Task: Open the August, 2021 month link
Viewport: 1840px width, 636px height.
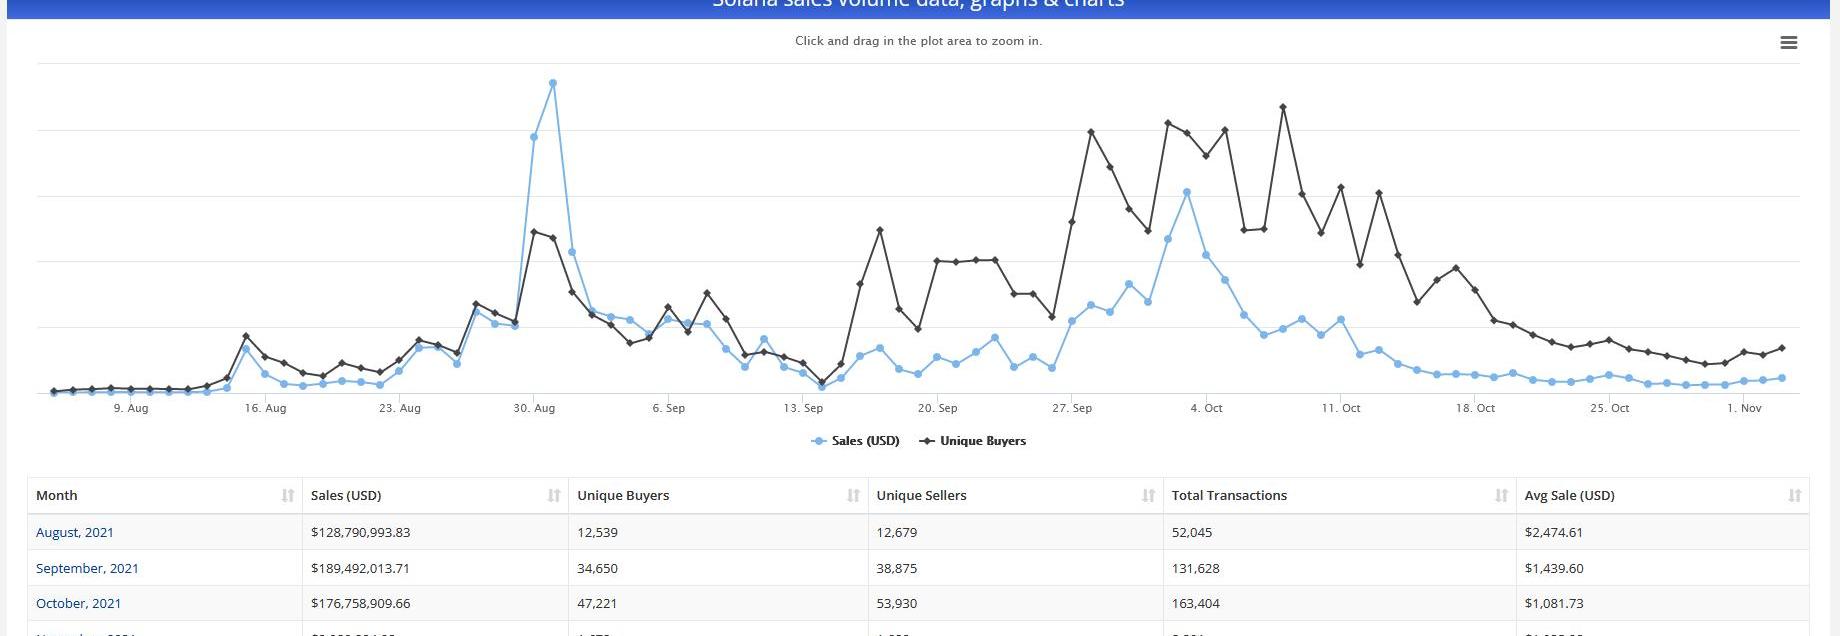Action: pyautogui.click(x=75, y=533)
